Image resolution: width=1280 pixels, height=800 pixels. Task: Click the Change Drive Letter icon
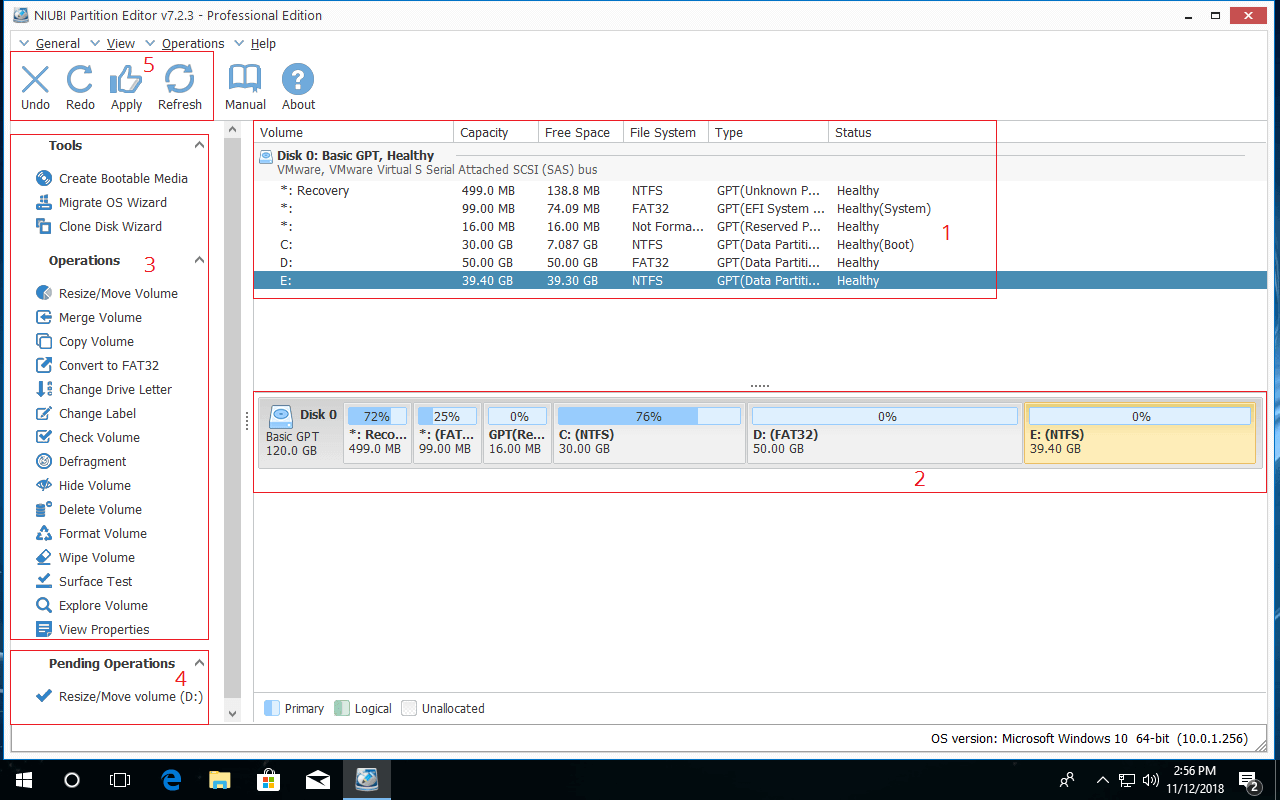[43, 389]
